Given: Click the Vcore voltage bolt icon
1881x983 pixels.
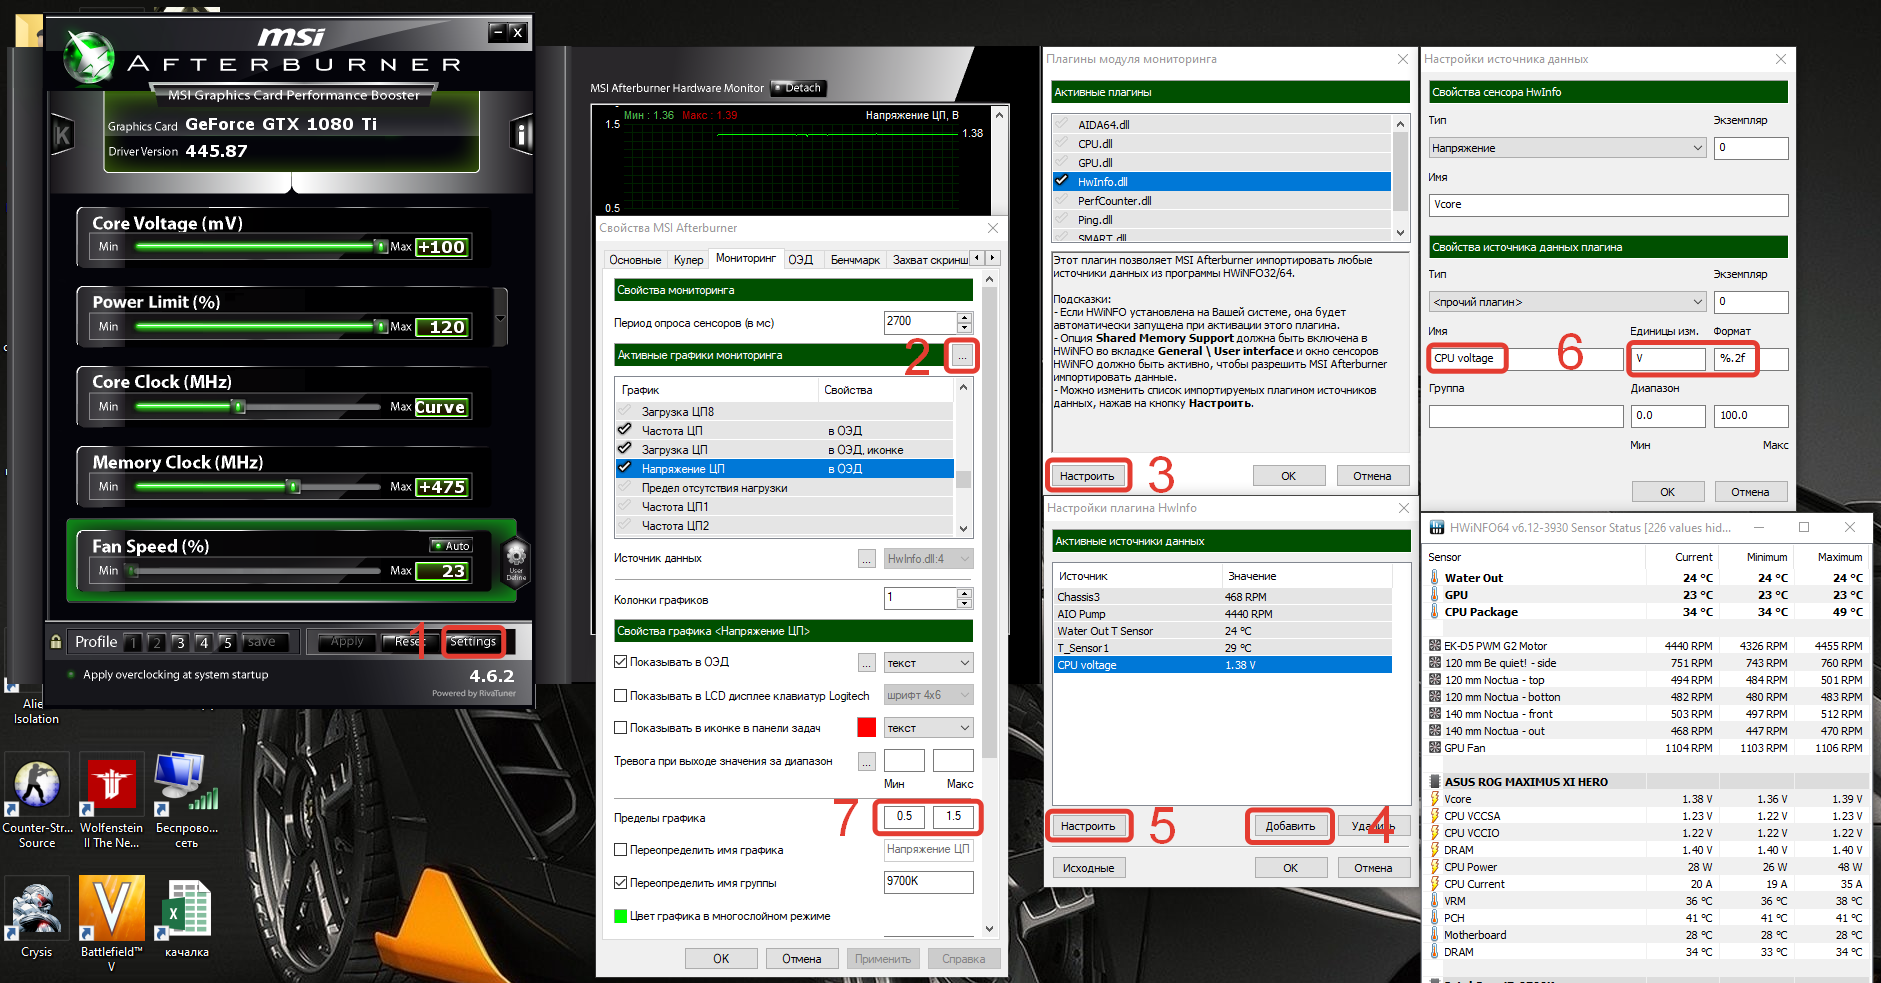Looking at the screenshot, I should pyautogui.click(x=1435, y=799).
